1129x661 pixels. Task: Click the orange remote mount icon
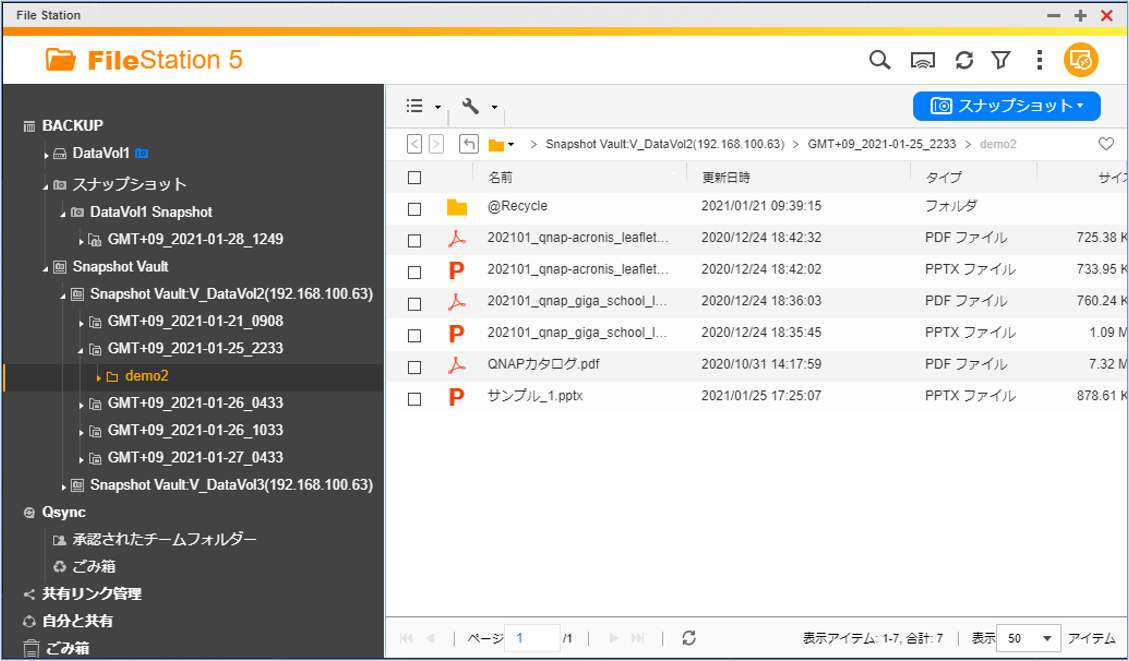(x=1081, y=60)
